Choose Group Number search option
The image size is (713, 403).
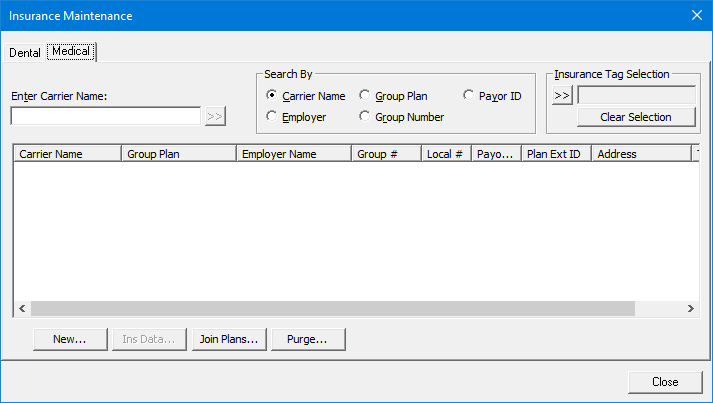pos(365,117)
